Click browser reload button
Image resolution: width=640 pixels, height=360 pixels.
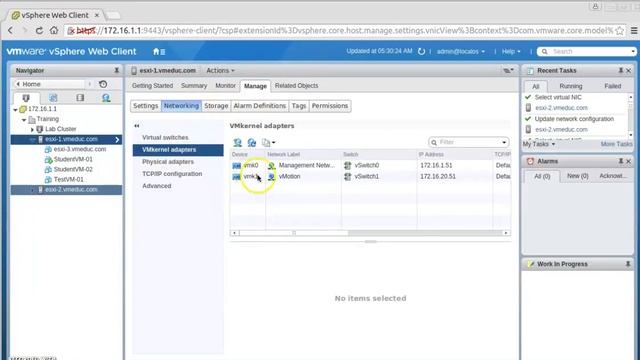(39, 31)
